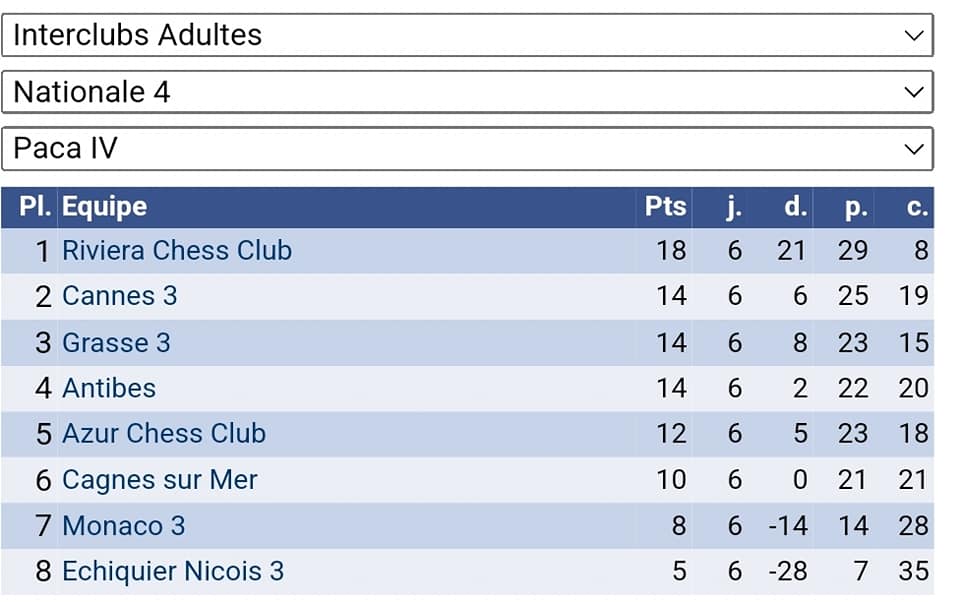The width and height of the screenshot is (960, 605).
Task: Click the Antibes team link
Action: coord(109,388)
